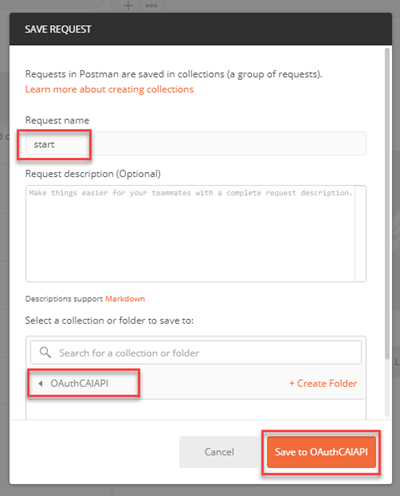The height and width of the screenshot is (496, 400).
Task: Focus the Request description text area
Action: tap(190, 234)
